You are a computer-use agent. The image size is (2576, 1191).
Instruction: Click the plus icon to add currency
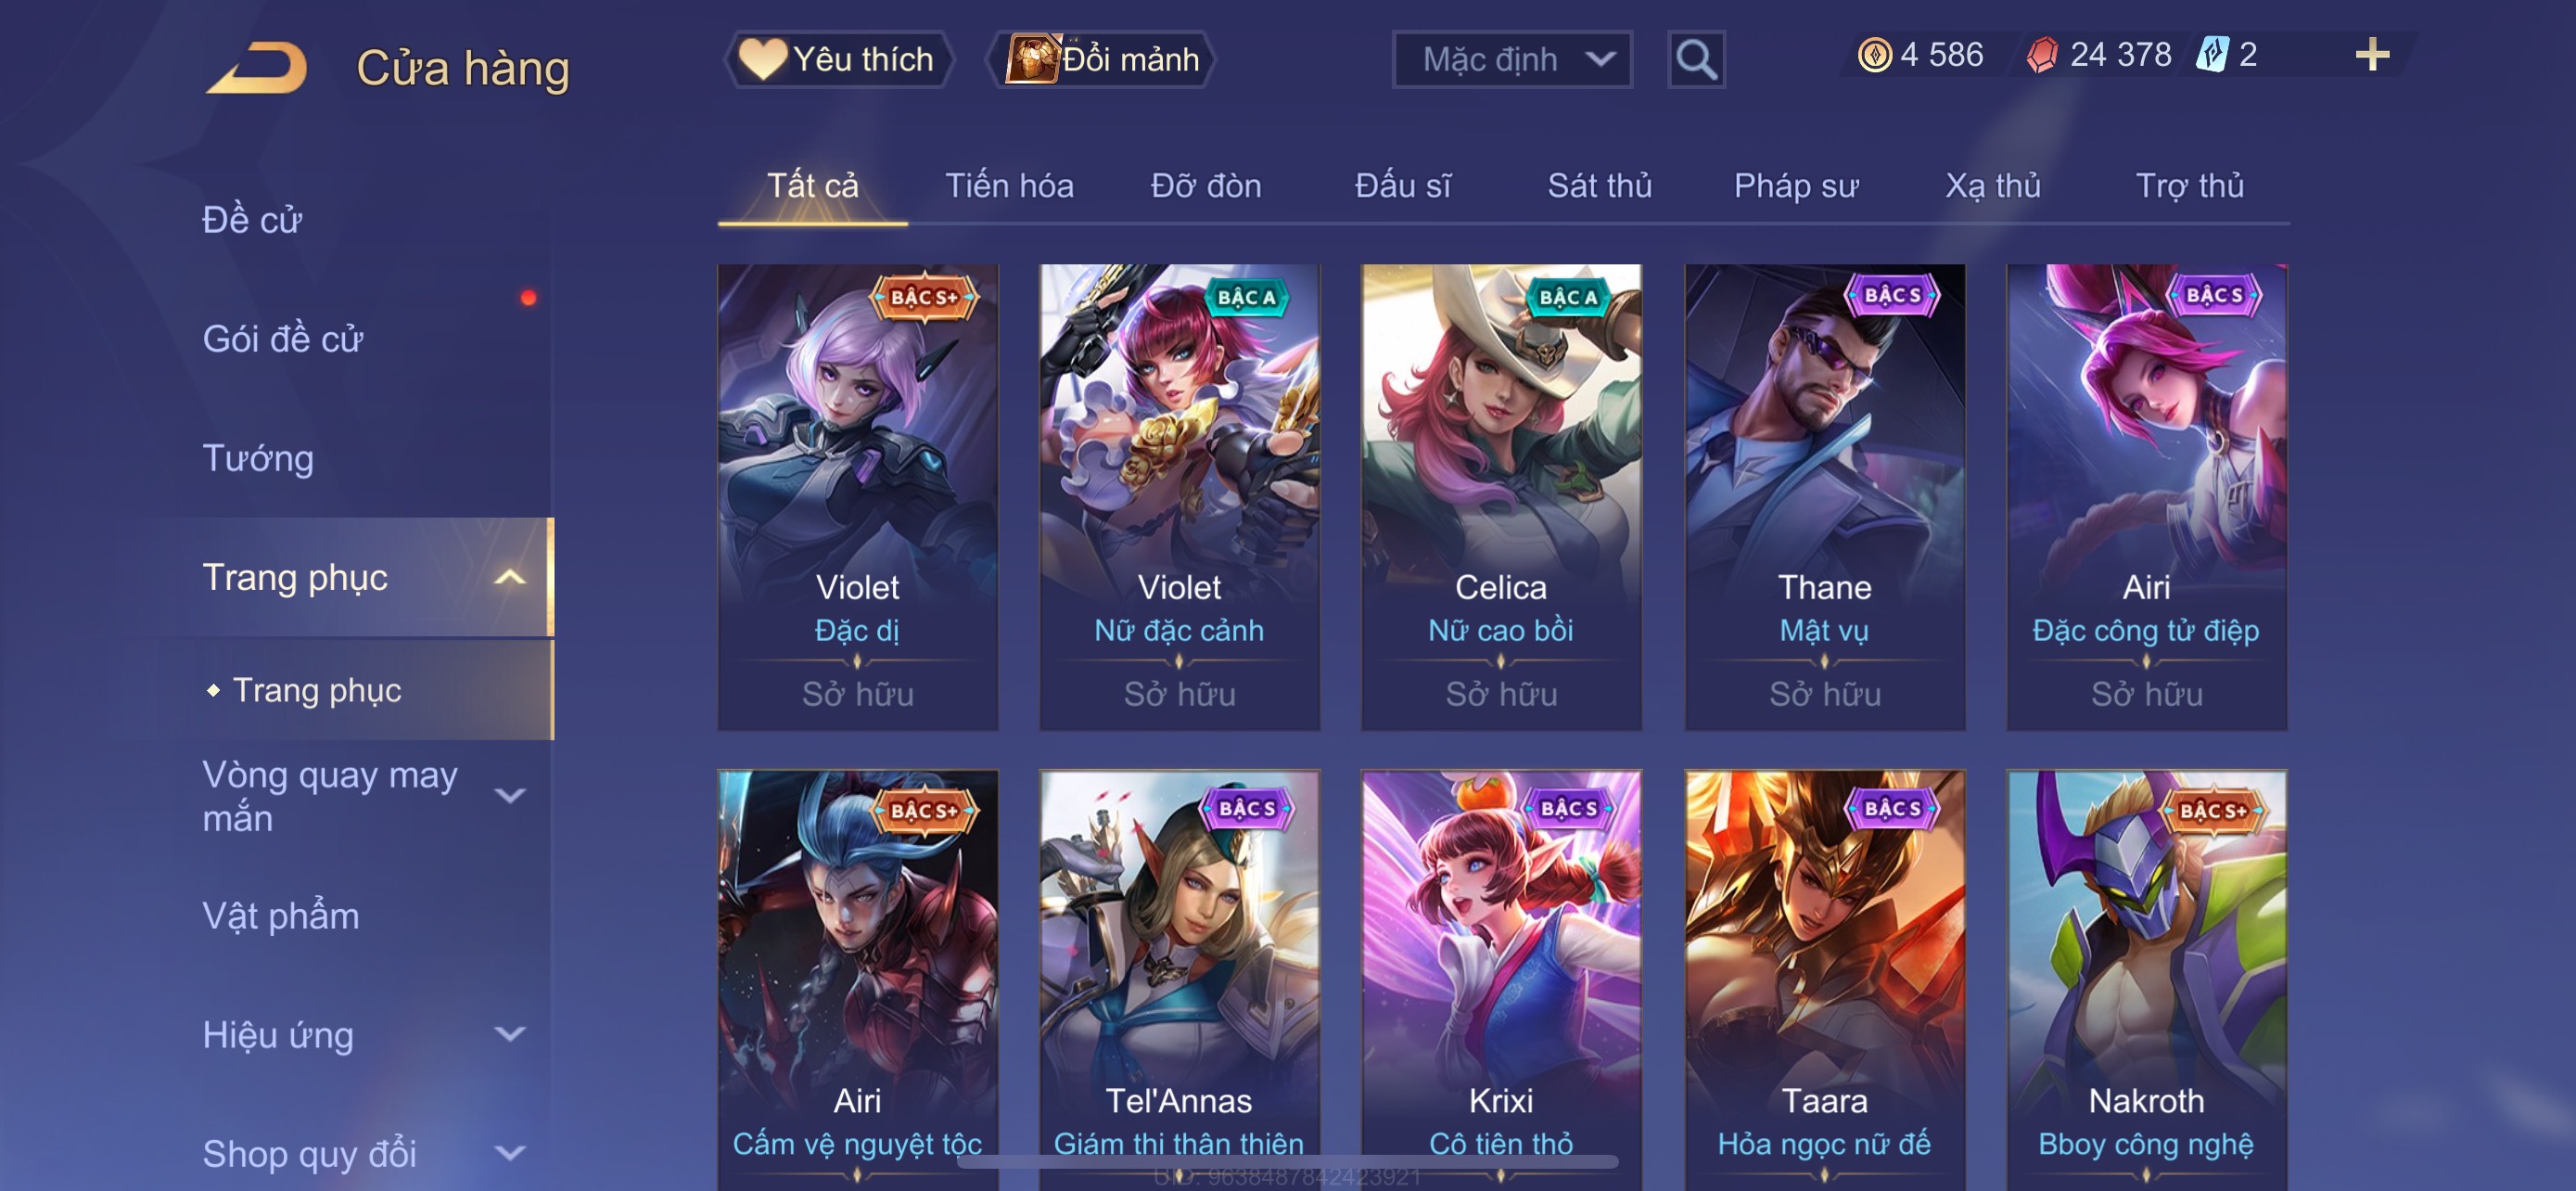pyautogui.click(x=2372, y=54)
